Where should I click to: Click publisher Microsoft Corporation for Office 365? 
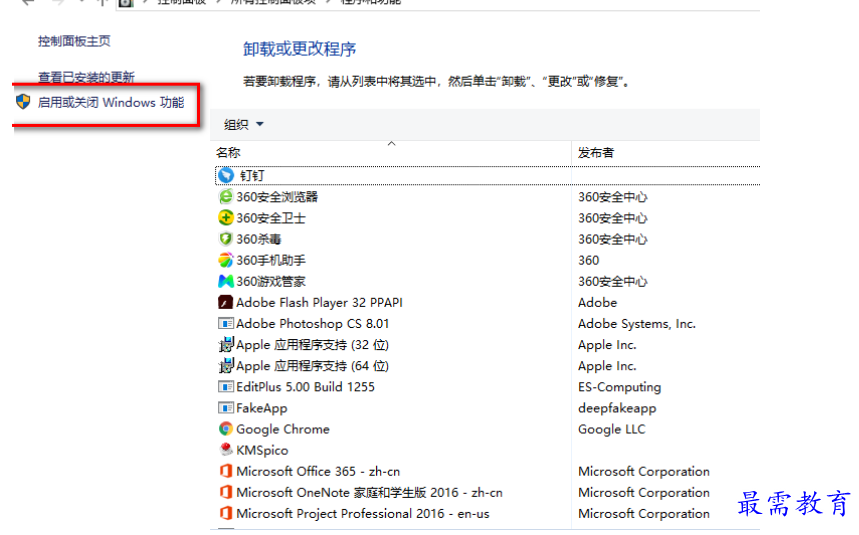tap(644, 471)
